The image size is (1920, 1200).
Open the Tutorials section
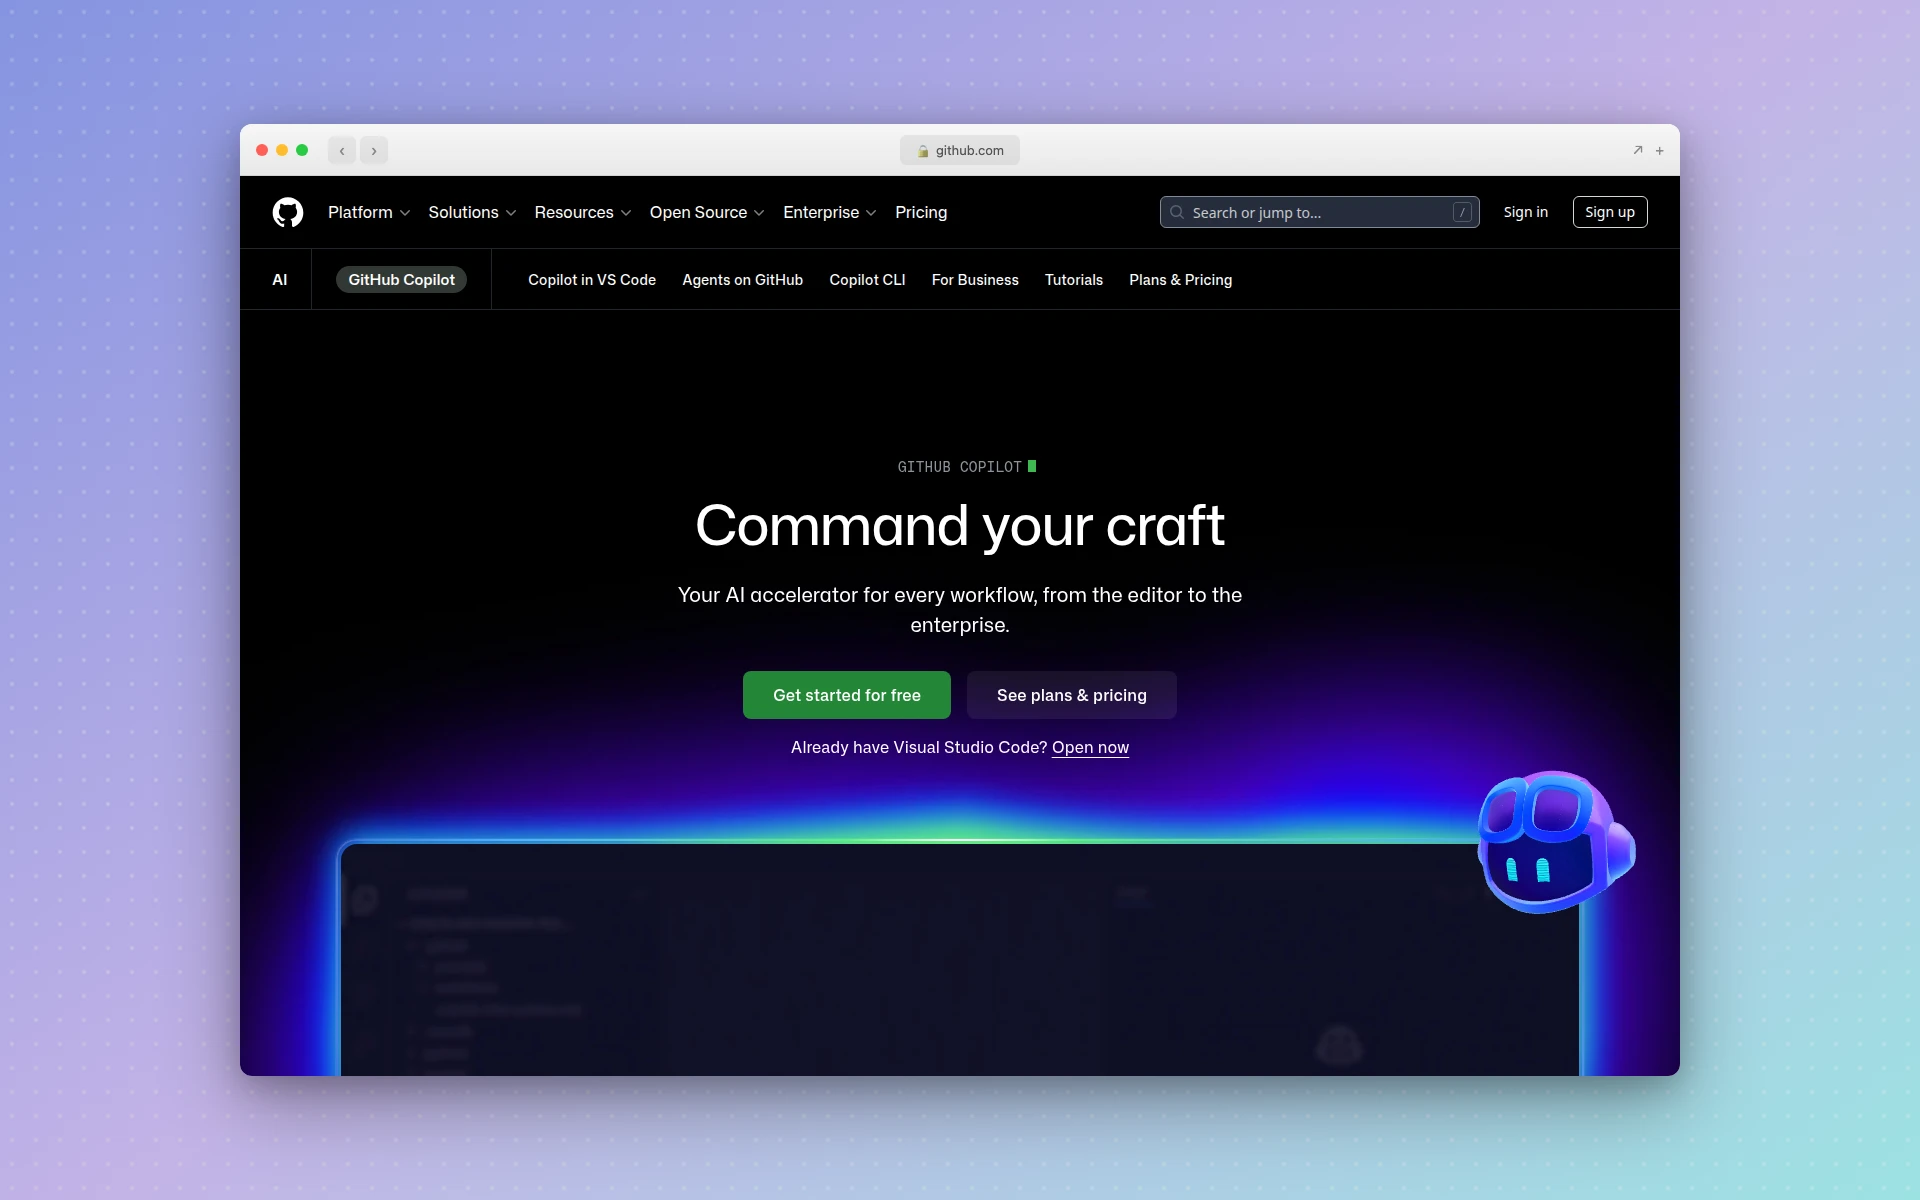[1073, 280]
